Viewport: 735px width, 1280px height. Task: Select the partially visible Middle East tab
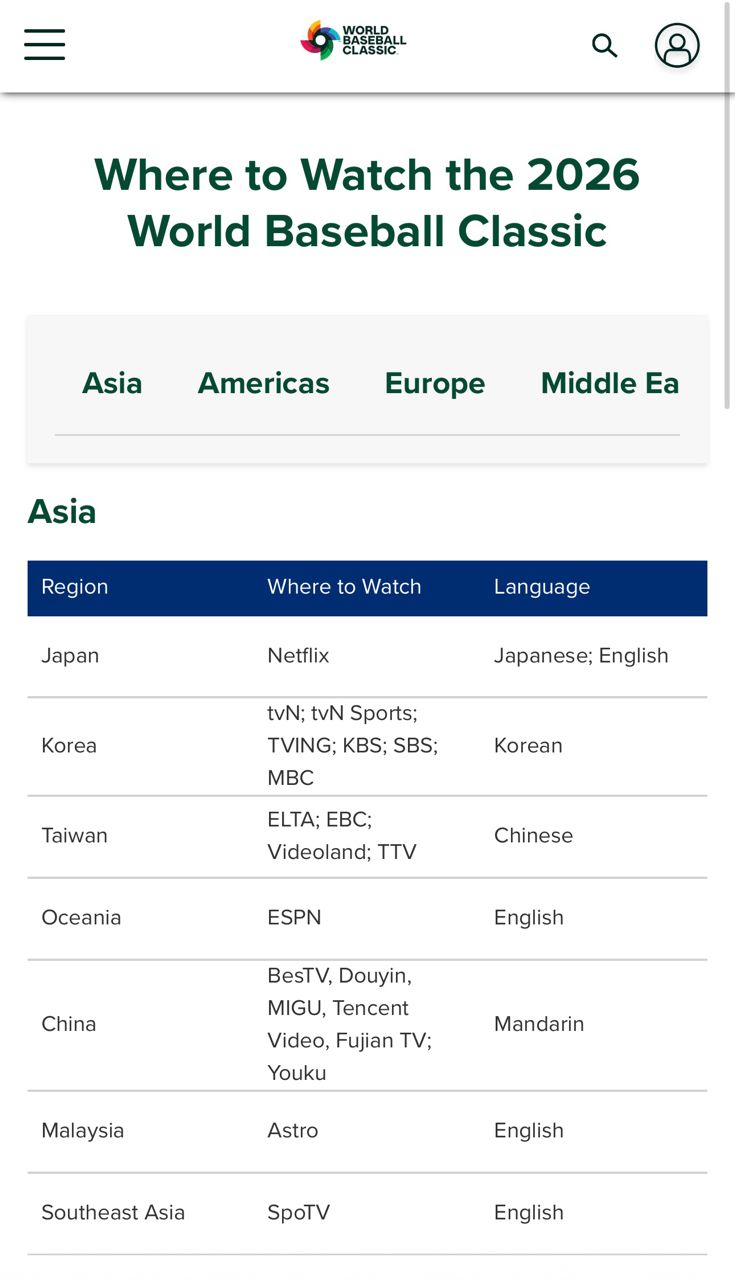pos(609,384)
